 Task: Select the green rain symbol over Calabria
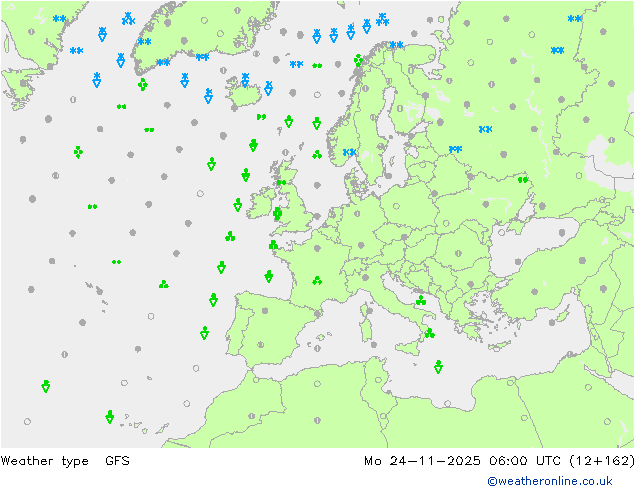[429, 333]
